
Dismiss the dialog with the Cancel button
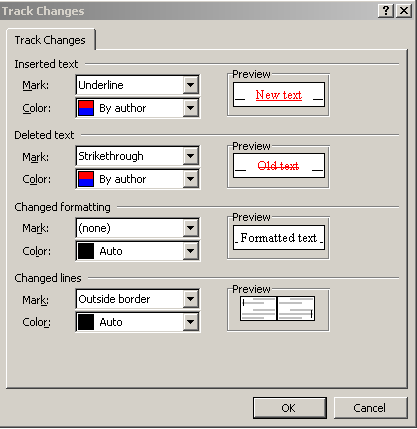tap(370, 408)
